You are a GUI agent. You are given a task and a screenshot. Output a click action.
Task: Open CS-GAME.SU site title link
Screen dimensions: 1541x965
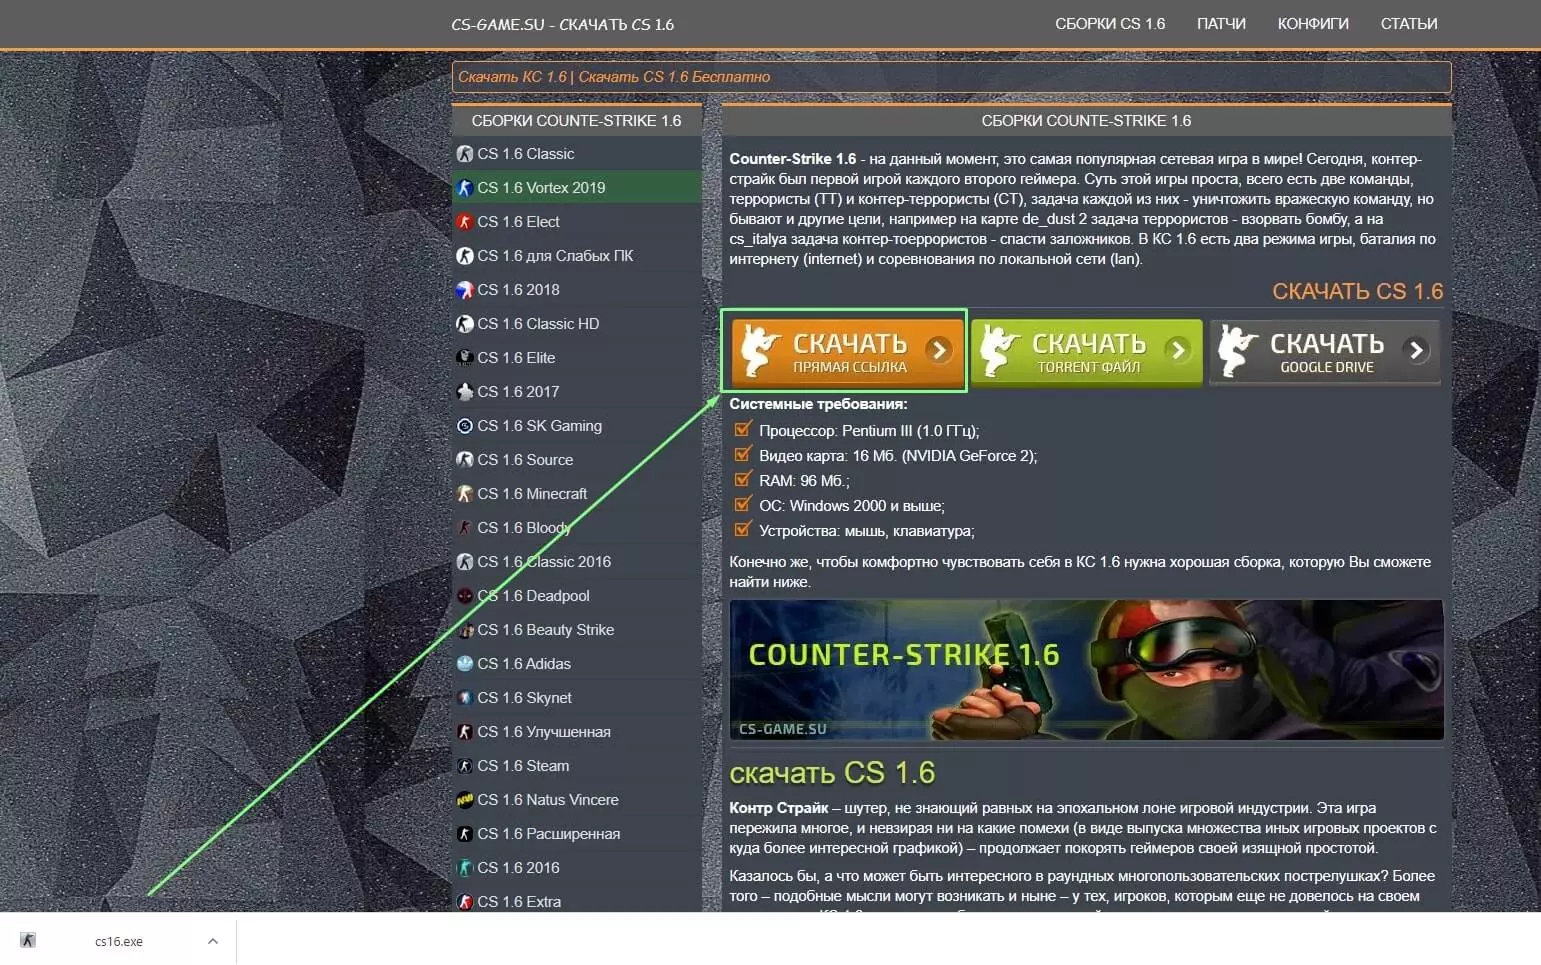click(562, 24)
